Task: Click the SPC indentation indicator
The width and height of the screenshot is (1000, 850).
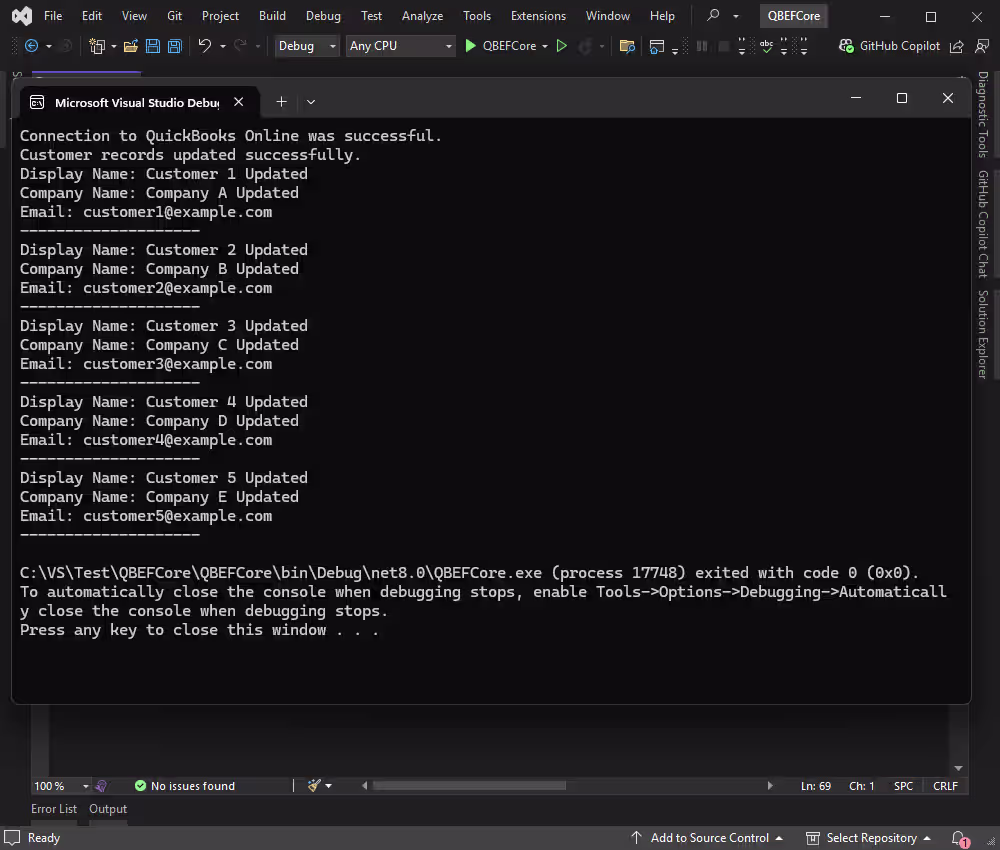Action: (x=903, y=786)
